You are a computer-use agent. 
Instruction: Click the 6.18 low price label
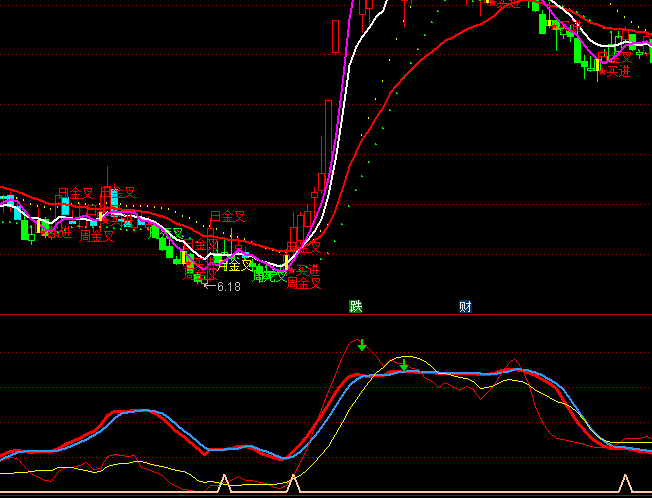coord(227,287)
